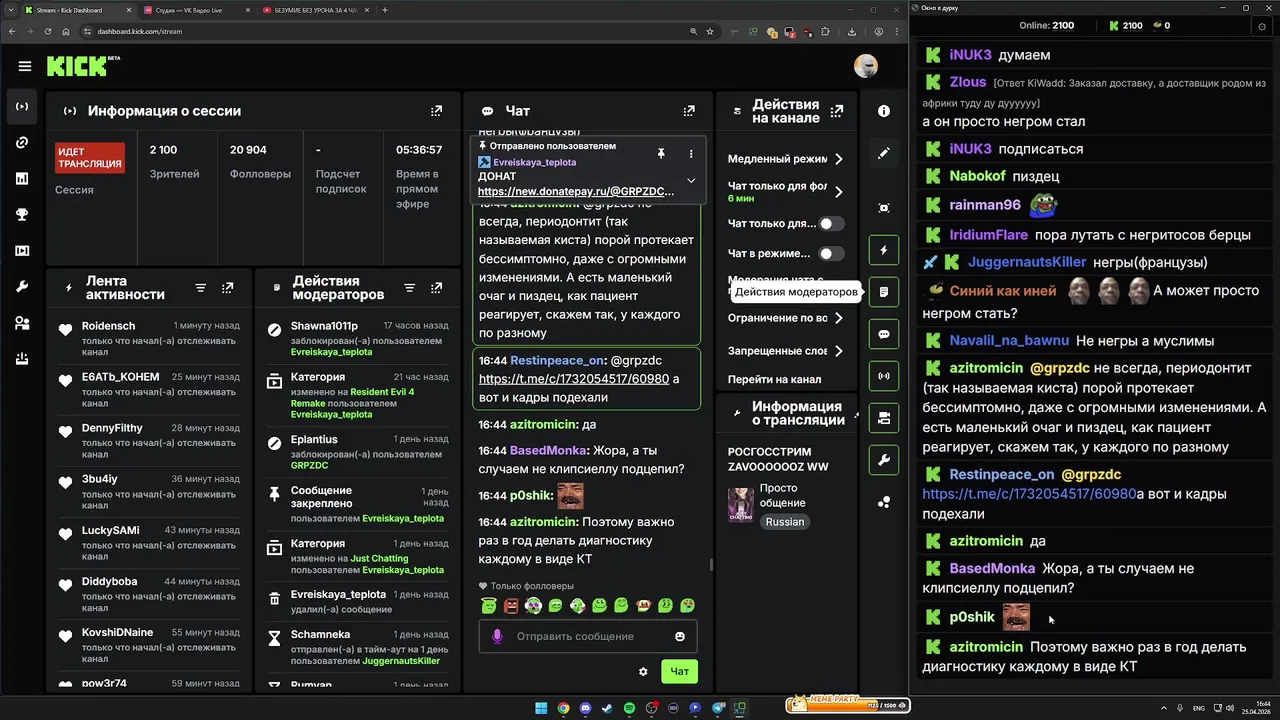This screenshot has height=720, width=1280.
Task: Open the info icon in the right widget bar
Action: [x=884, y=111]
